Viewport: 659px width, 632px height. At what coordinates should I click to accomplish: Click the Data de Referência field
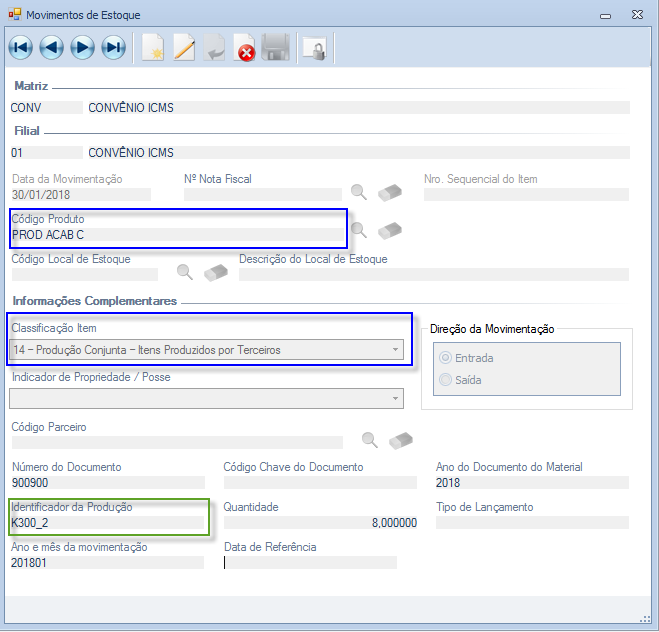[310, 562]
